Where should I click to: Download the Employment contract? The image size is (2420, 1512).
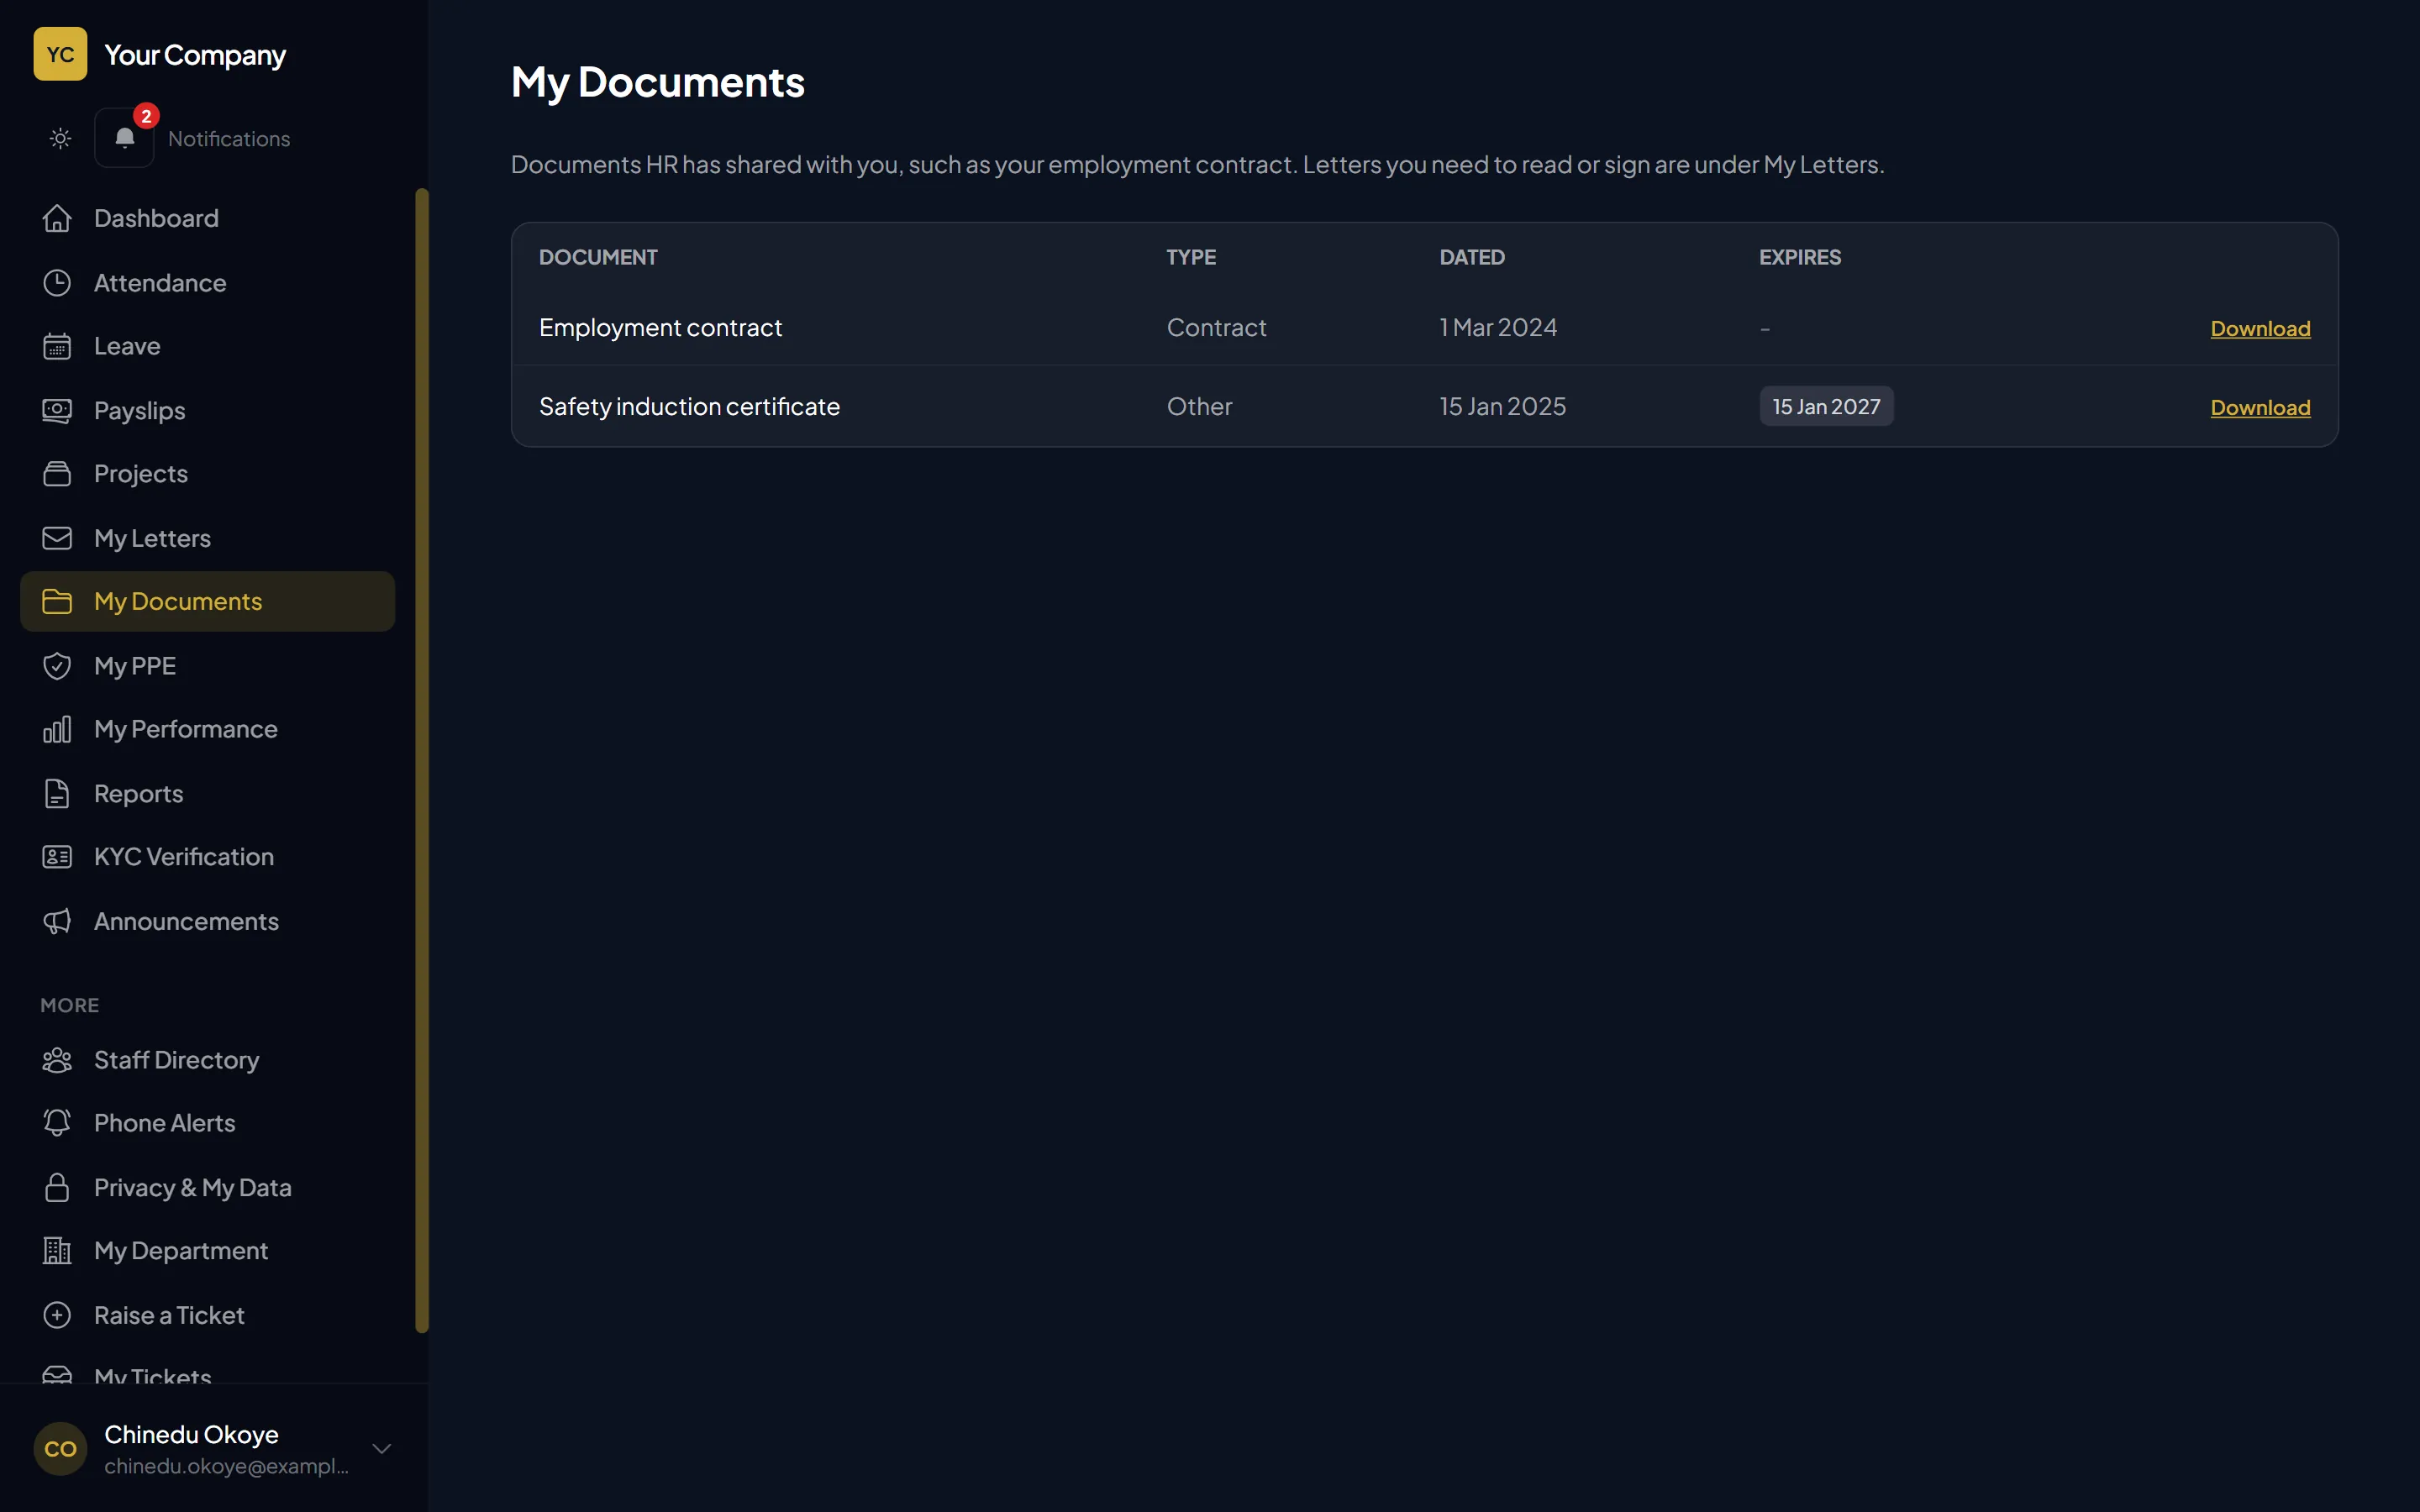(2260, 328)
